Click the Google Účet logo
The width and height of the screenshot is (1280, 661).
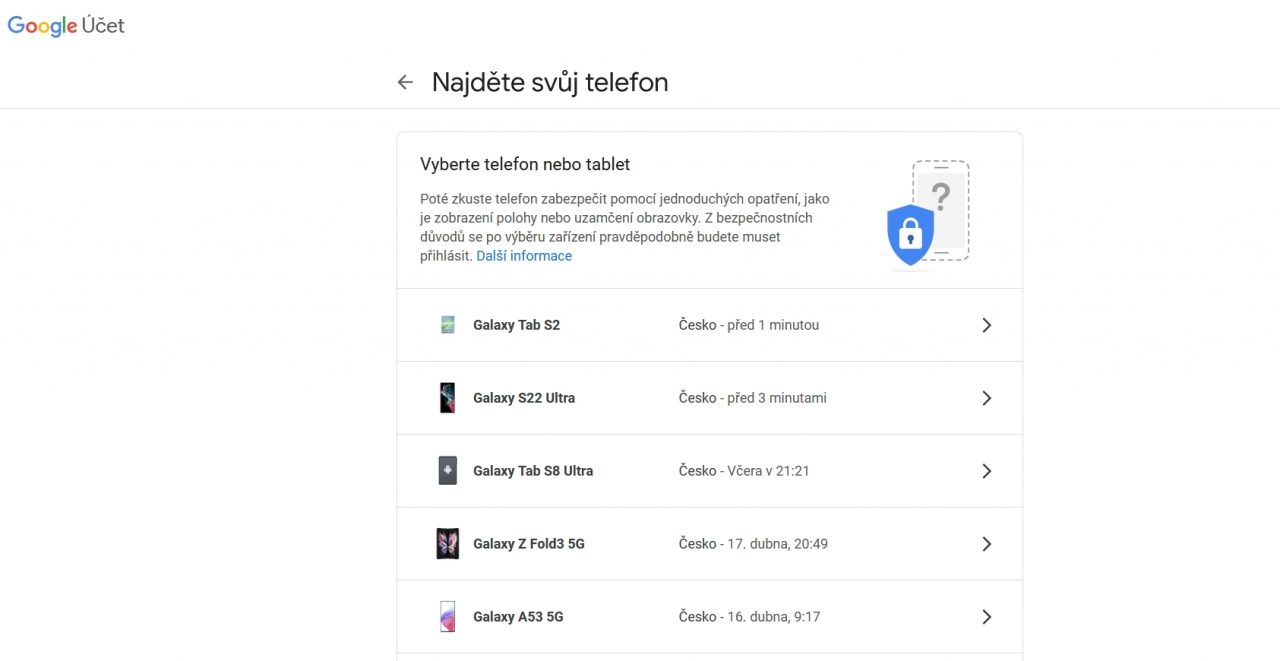(x=66, y=26)
